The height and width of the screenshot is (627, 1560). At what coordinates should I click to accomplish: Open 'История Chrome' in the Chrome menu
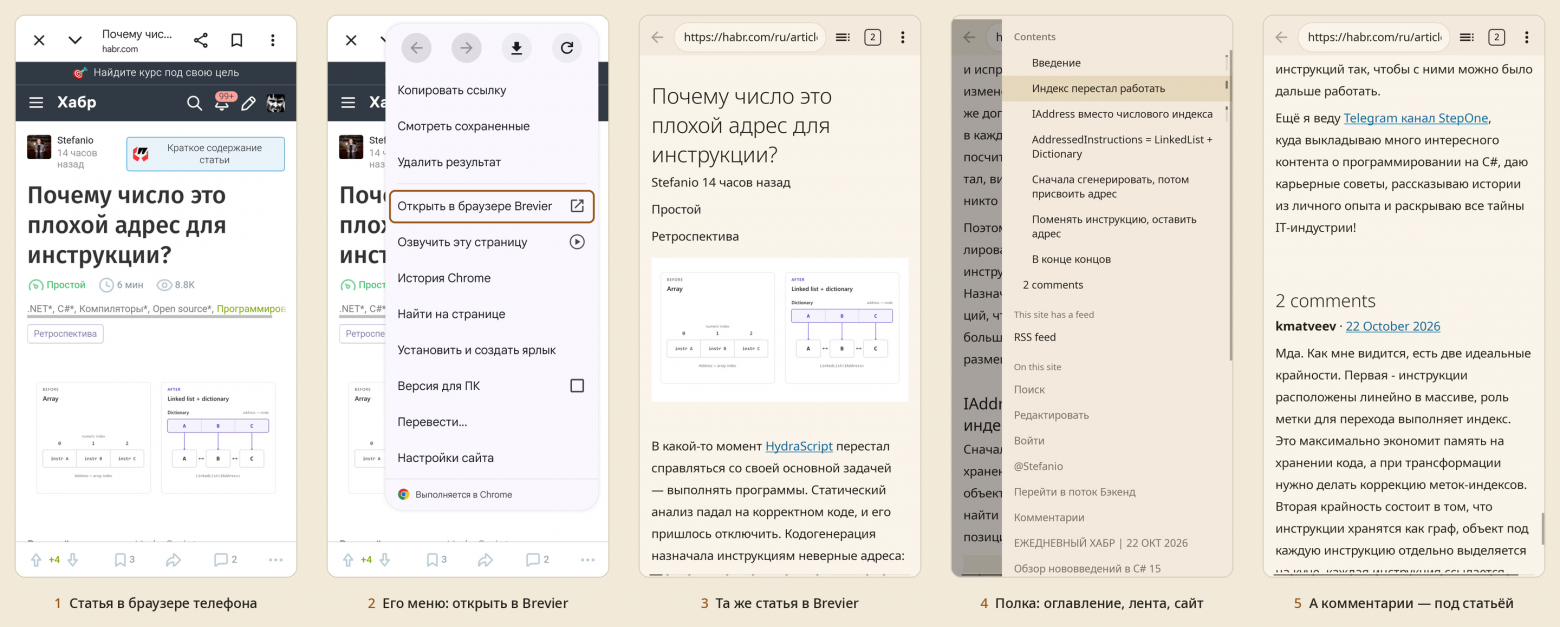click(491, 278)
